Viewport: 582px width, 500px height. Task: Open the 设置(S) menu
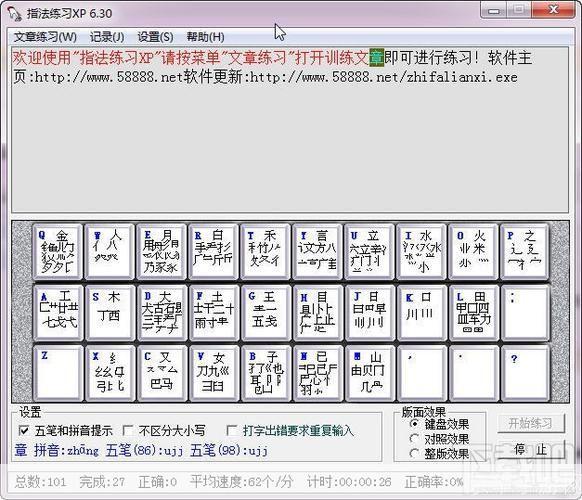[x=155, y=37]
